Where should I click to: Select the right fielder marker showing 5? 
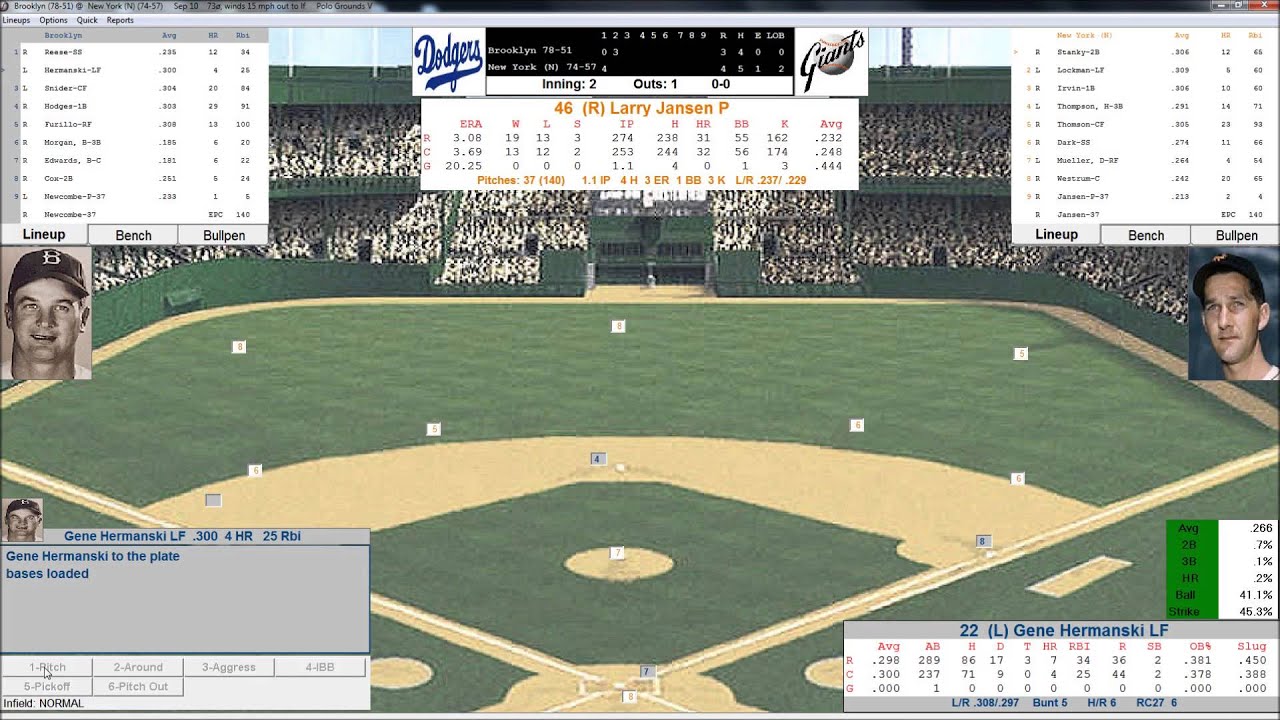pos(1021,353)
